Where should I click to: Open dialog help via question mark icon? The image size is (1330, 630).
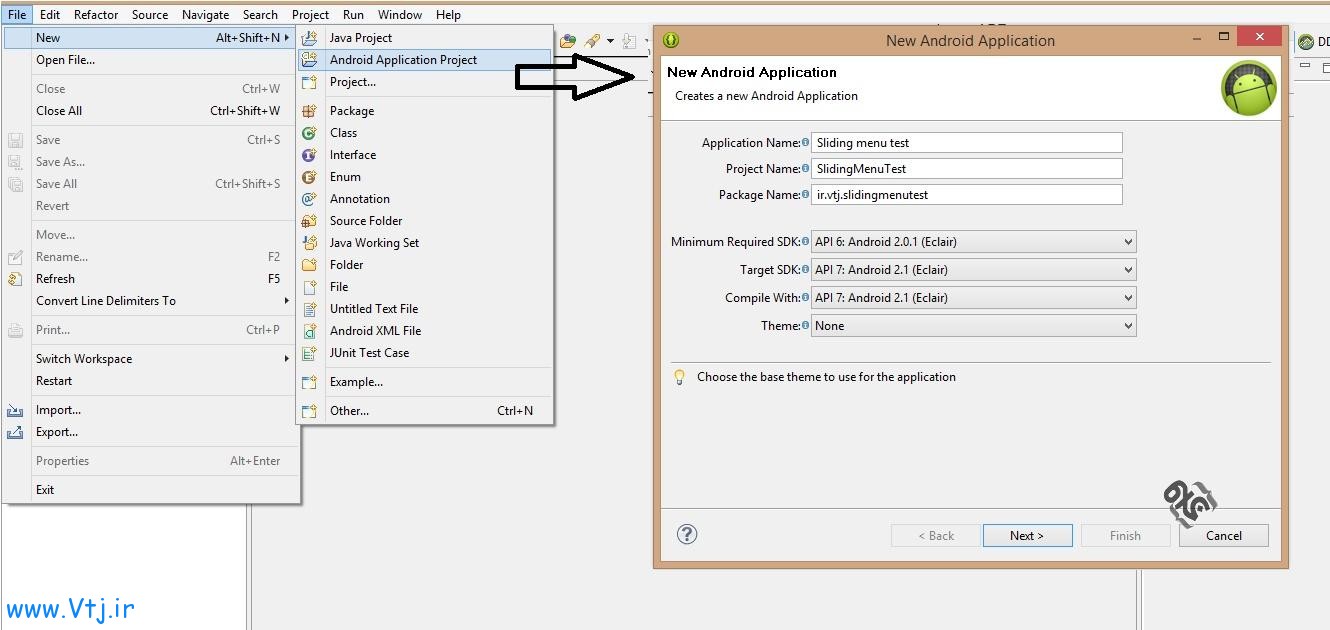coord(687,534)
